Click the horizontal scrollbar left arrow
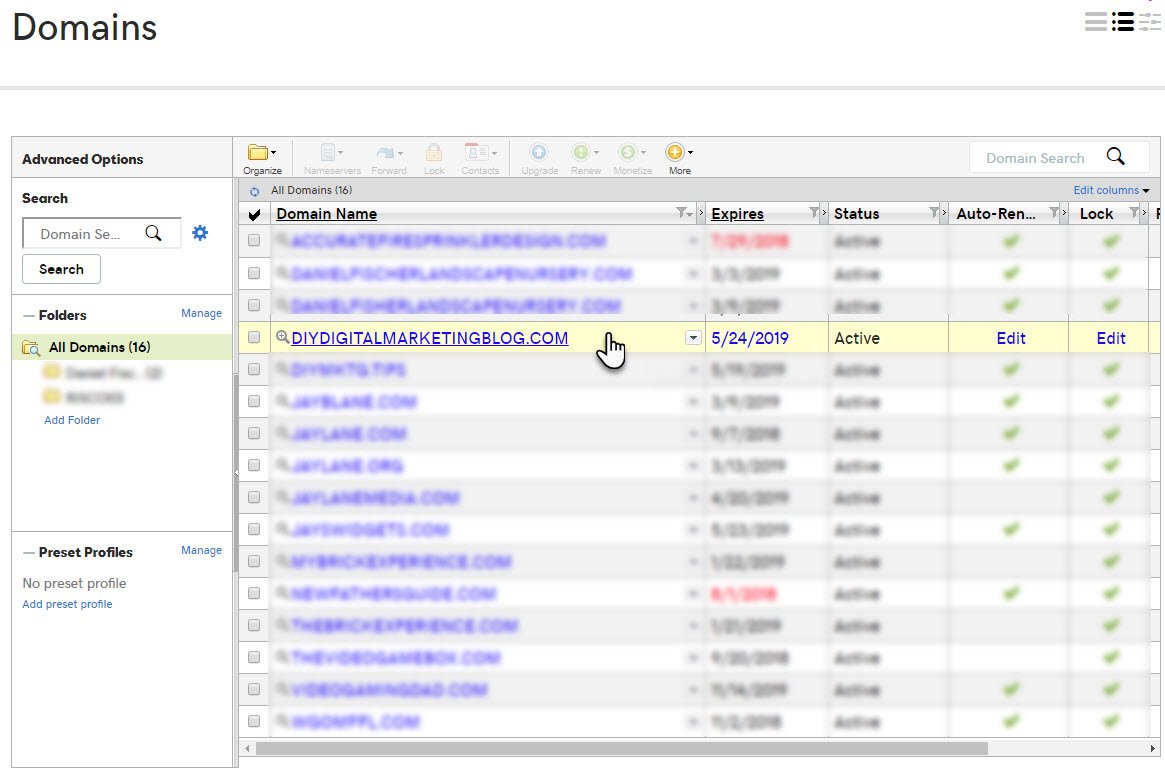The width and height of the screenshot is (1165, 776). point(247,748)
